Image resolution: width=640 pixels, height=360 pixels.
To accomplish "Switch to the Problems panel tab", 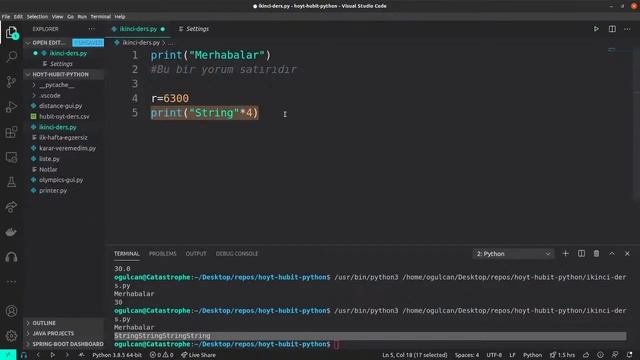I will (x=162, y=253).
